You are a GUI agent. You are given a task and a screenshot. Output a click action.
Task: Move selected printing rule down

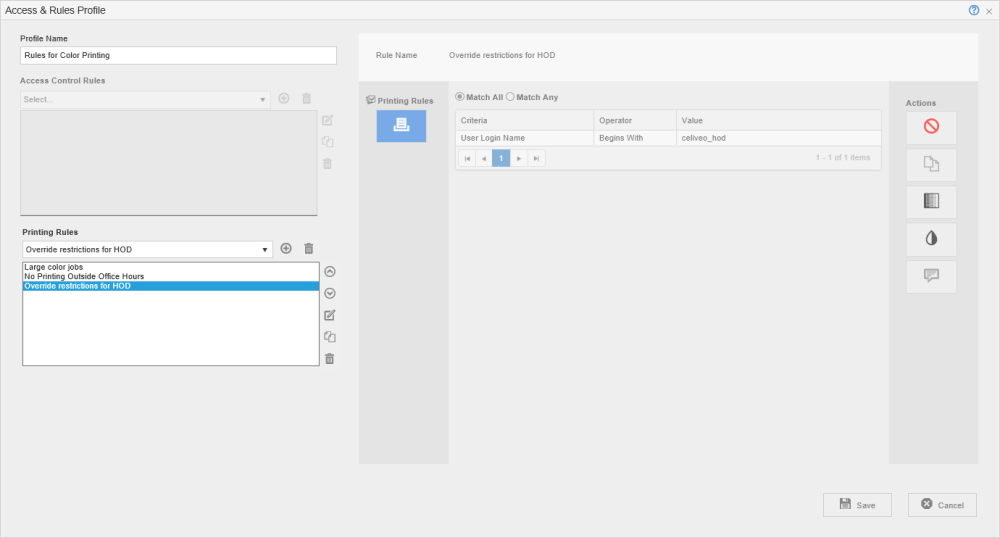(330, 293)
